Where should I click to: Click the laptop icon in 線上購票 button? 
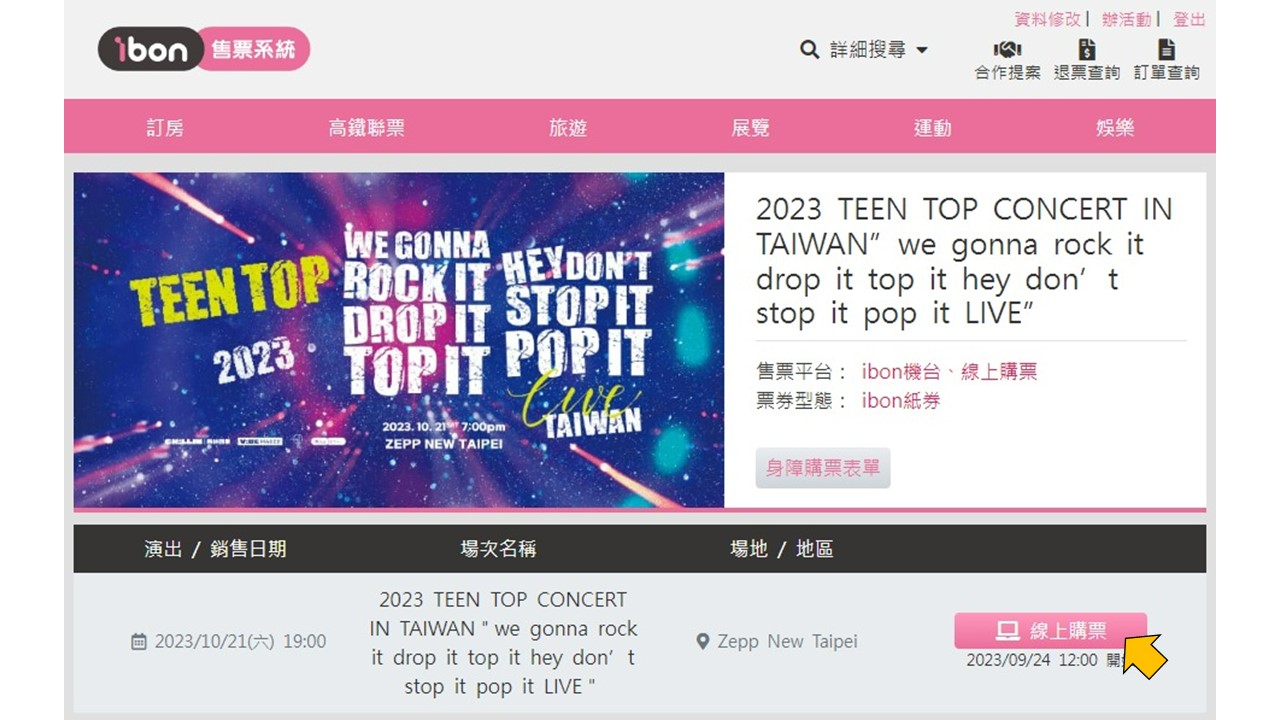1007,631
